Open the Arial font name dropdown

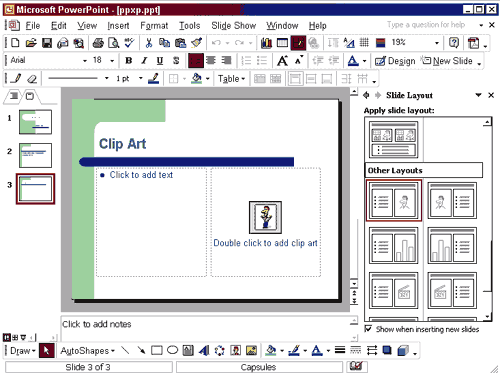tap(85, 61)
